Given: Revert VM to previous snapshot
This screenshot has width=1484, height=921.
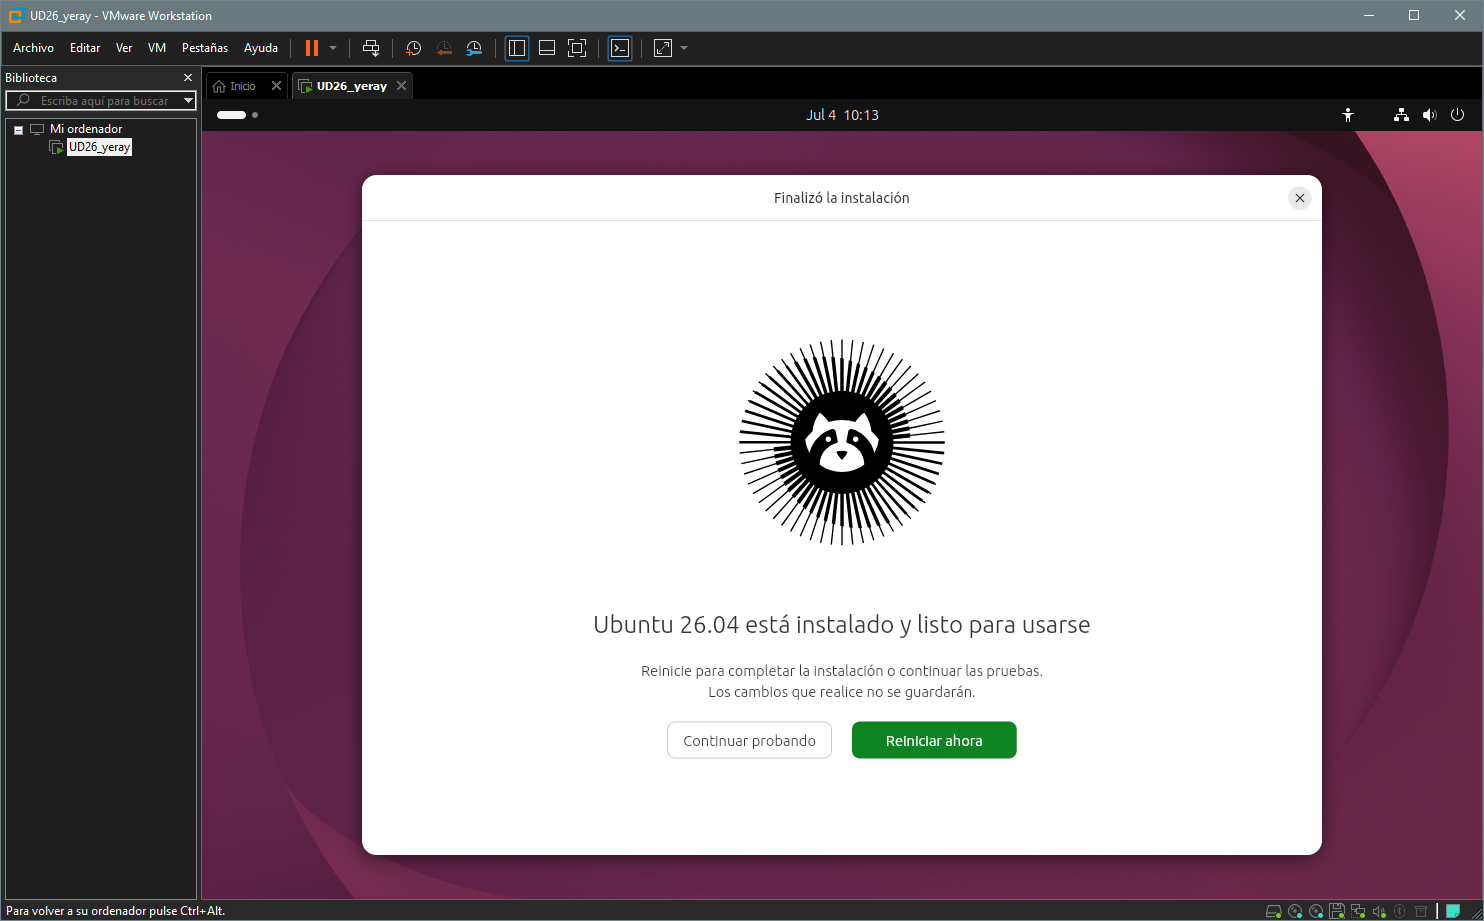Looking at the screenshot, I should tap(444, 48).
